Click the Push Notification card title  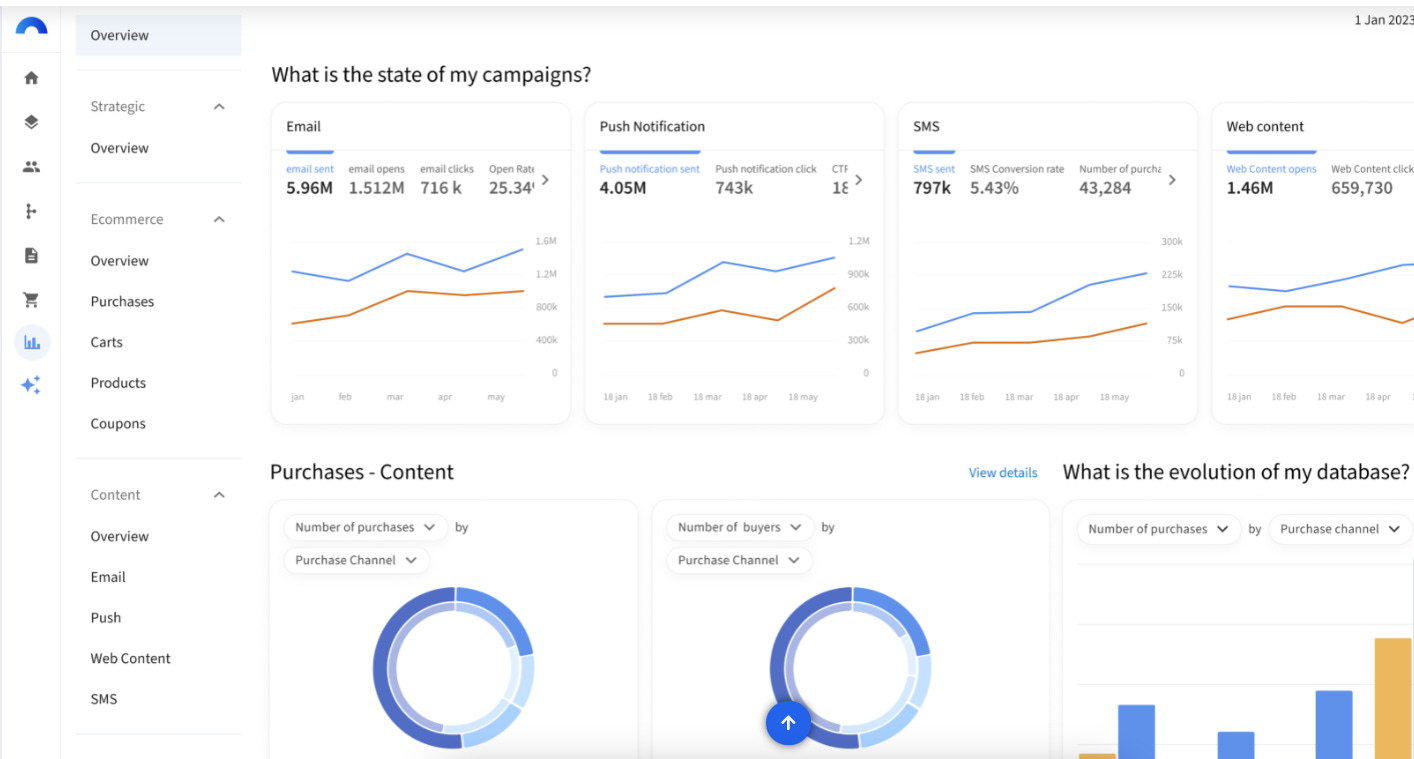[x=652, y=127]
